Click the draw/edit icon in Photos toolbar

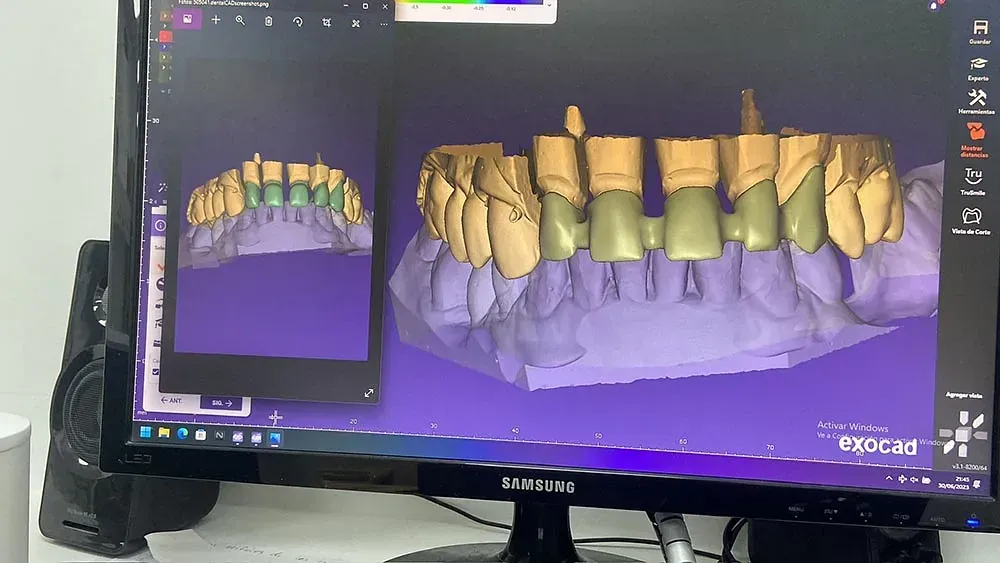click(356, 23)
